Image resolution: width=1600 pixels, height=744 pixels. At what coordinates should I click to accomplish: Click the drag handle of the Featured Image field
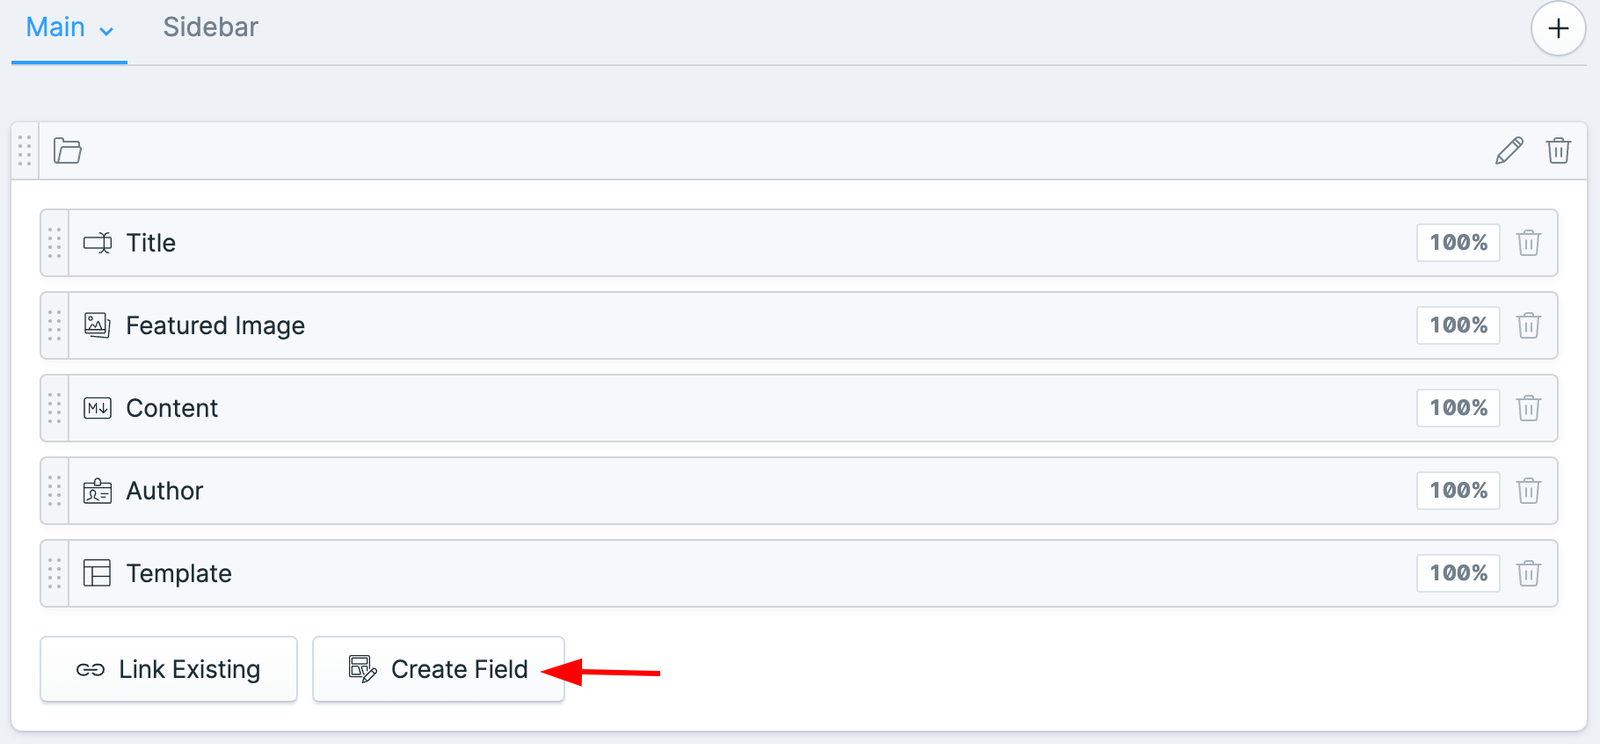[x=55, y=326]
